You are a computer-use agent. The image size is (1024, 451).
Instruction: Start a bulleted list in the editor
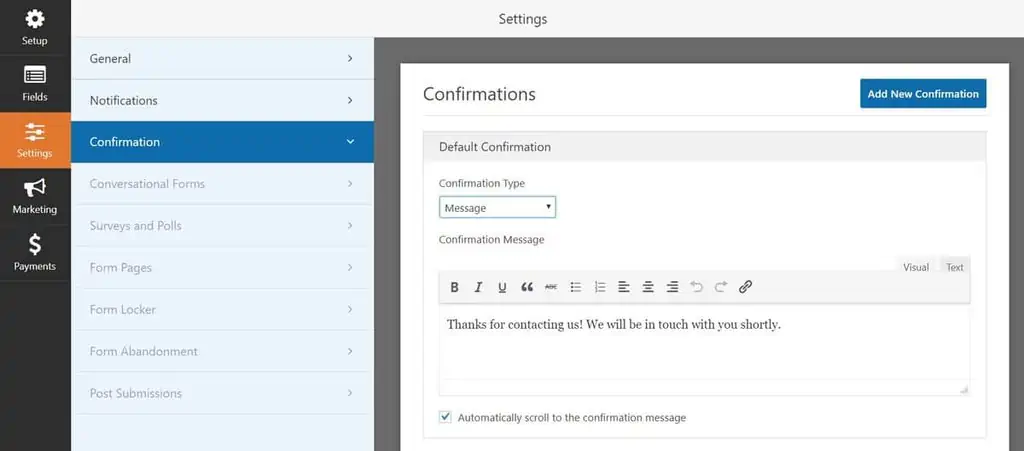[576, 287]
